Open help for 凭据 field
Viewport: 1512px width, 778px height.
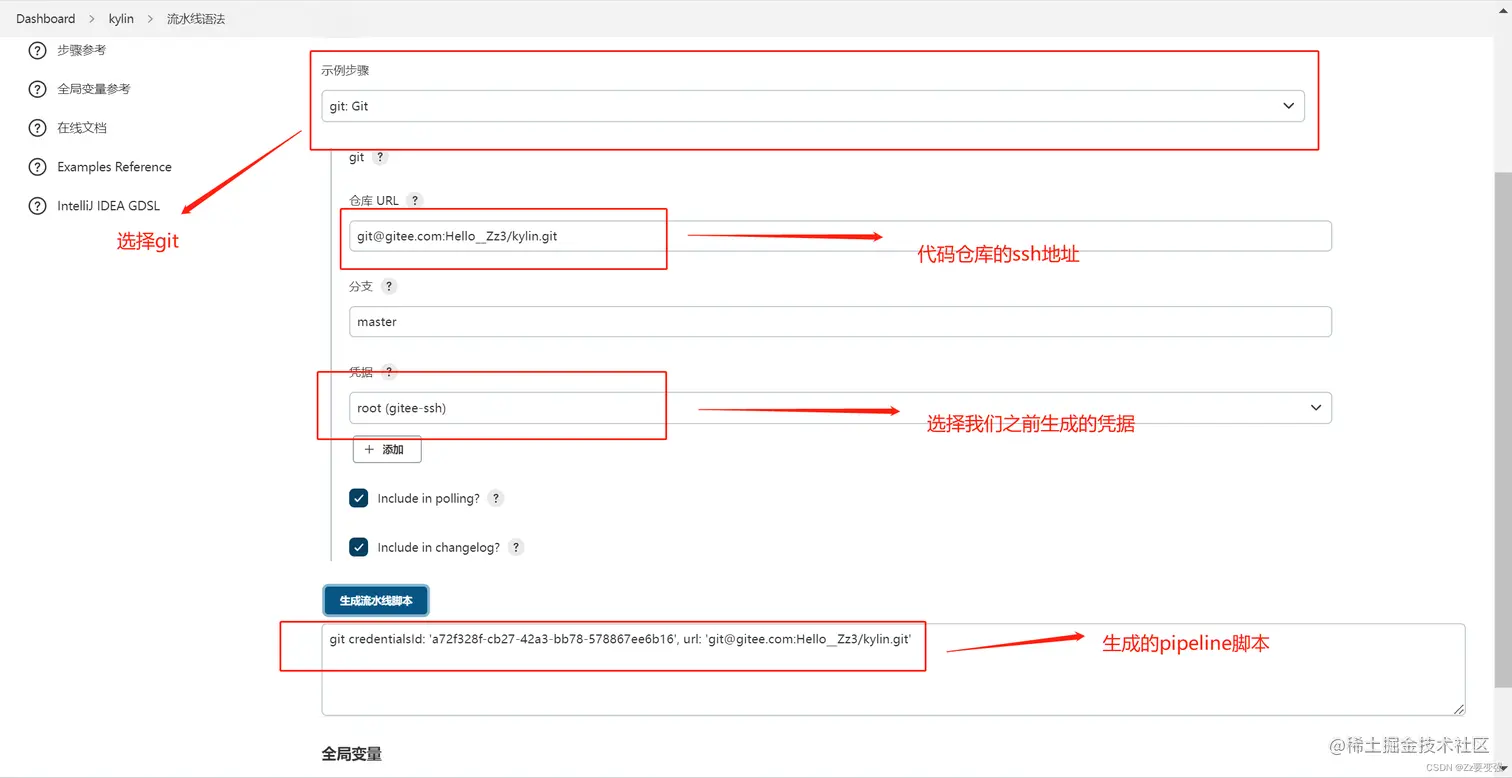tap(389, 372)
